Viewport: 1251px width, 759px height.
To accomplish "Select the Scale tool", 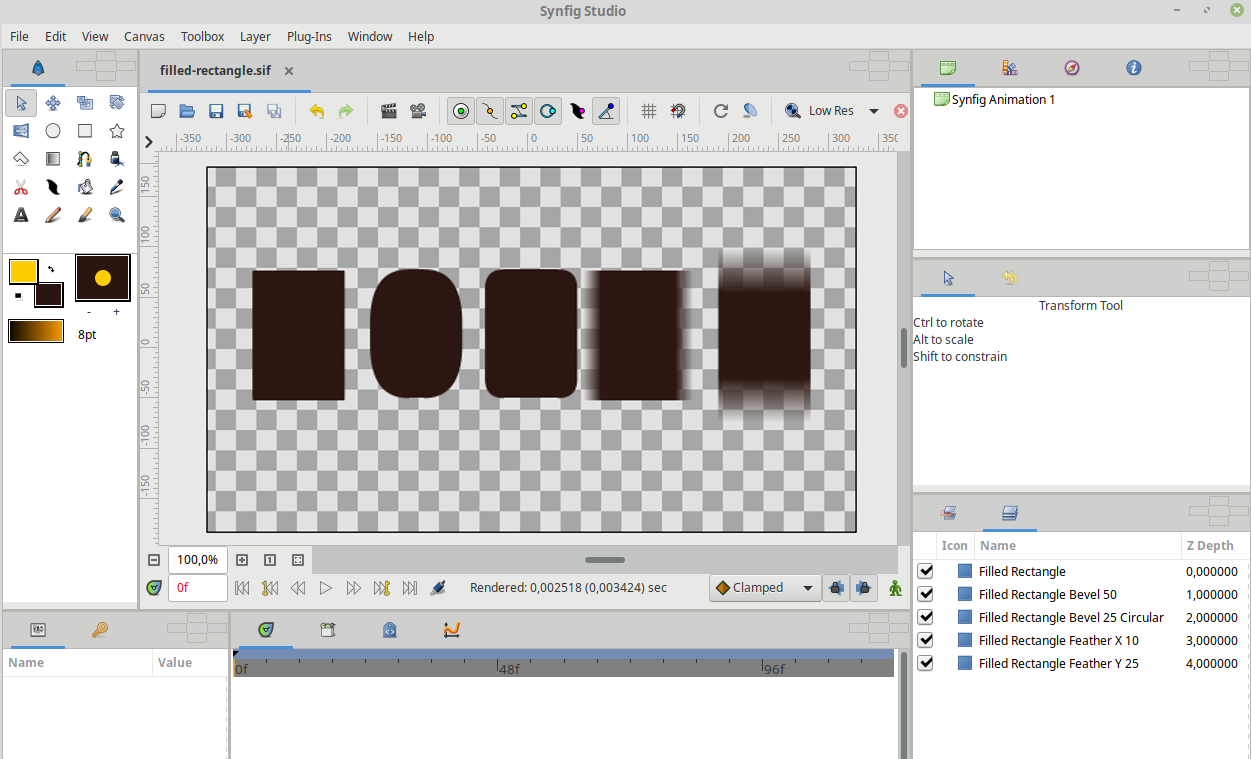I will pos(85,102).
